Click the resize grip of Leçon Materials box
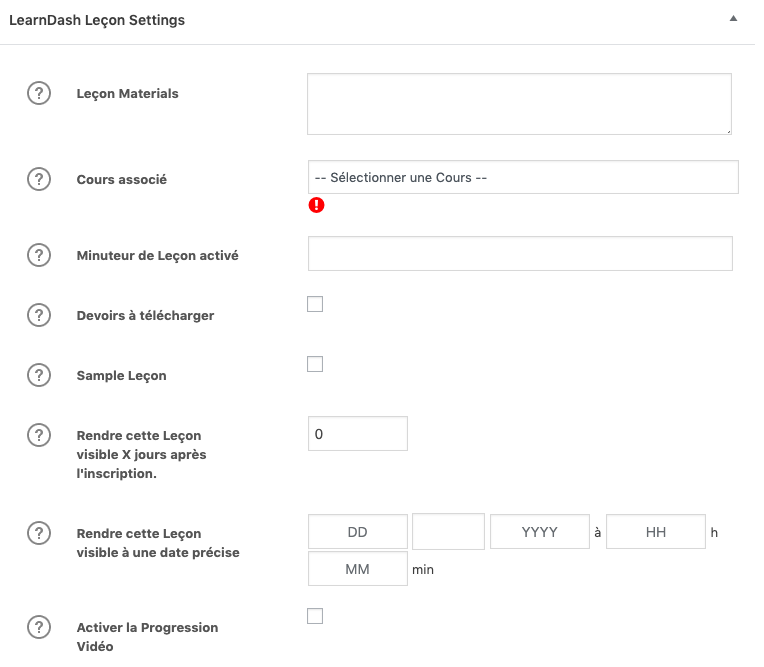 pyautogui.click(x=728, y=132)
